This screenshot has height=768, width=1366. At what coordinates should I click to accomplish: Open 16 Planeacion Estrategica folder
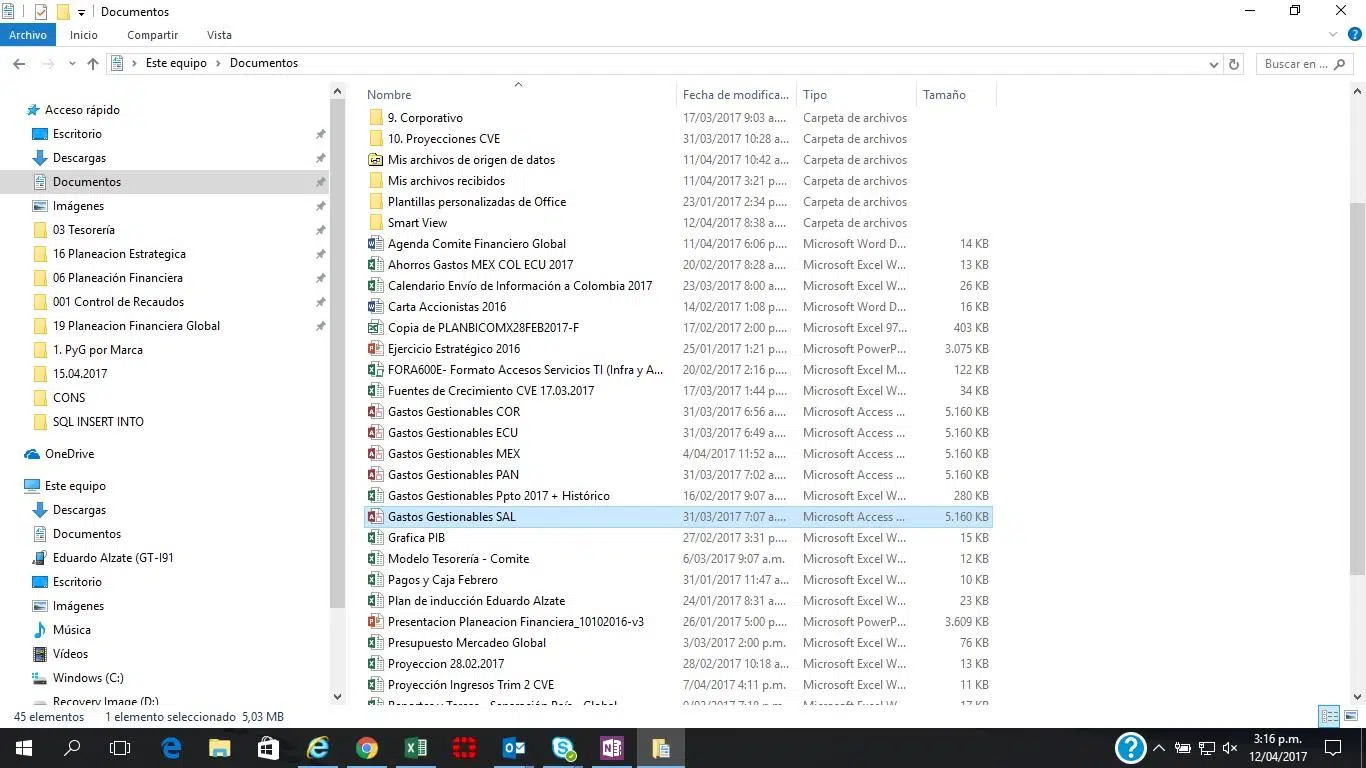pos(119,254)
